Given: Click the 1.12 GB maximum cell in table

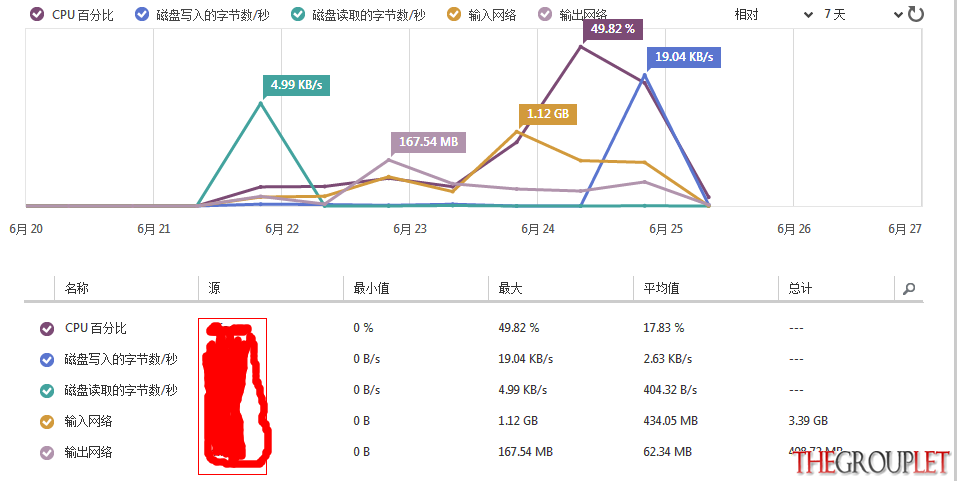Looking at the screenshot, I should [x=518, y=421].
